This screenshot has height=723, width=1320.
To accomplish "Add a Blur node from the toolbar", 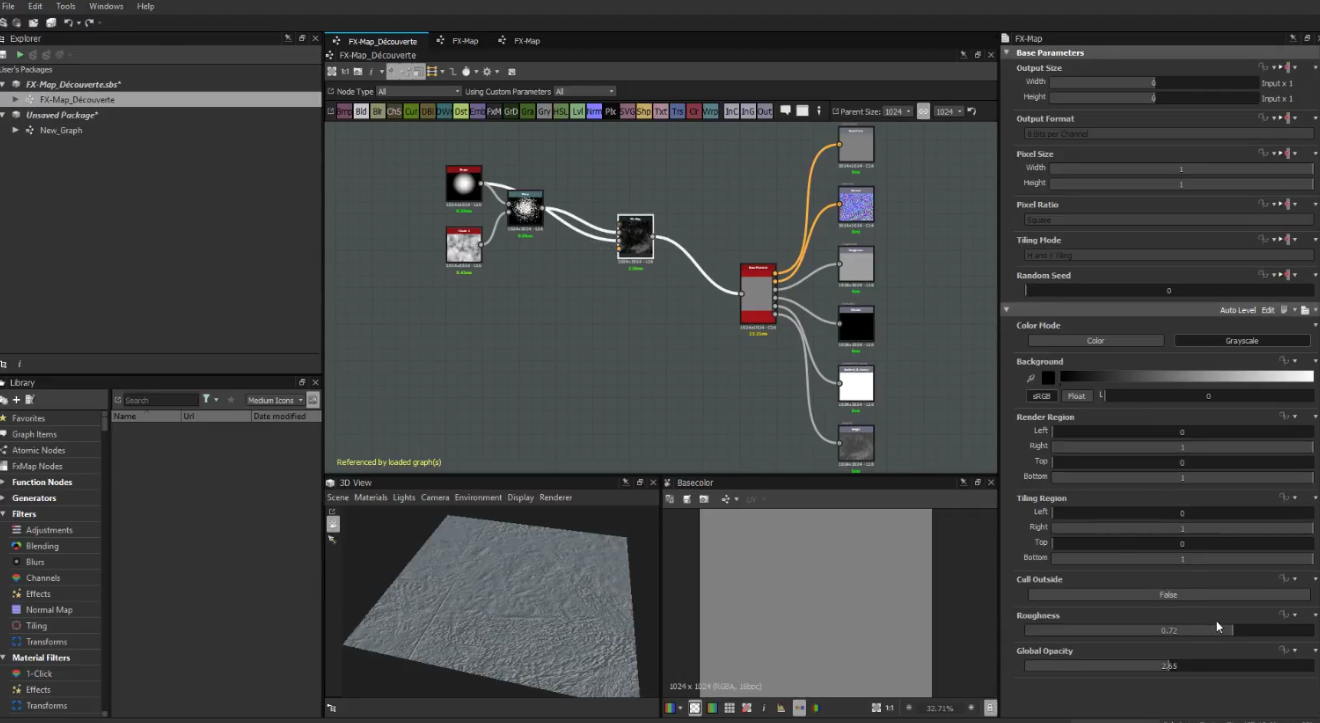I will click(377, 111).
